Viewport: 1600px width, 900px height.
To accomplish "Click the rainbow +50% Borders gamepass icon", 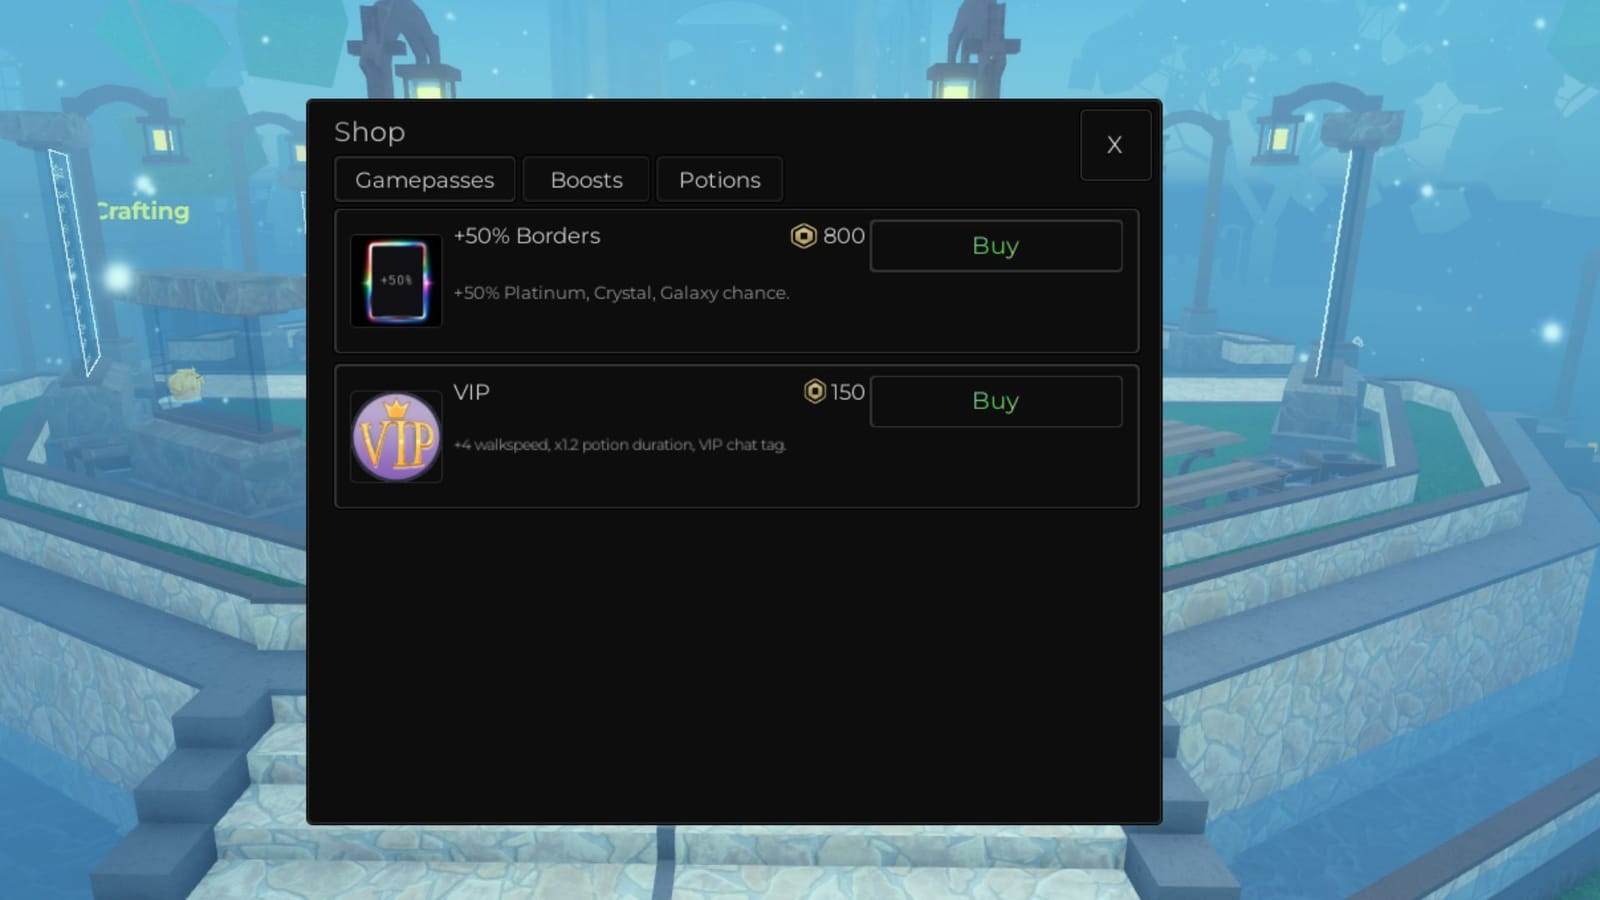I will coord(396,281).
